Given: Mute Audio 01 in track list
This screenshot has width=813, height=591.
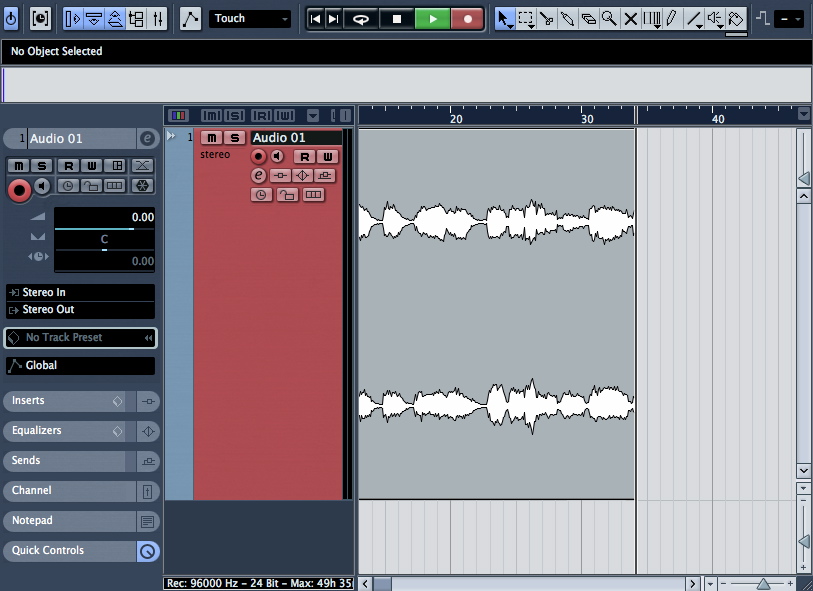Looking at the screenshot, I should pos(212,138).
